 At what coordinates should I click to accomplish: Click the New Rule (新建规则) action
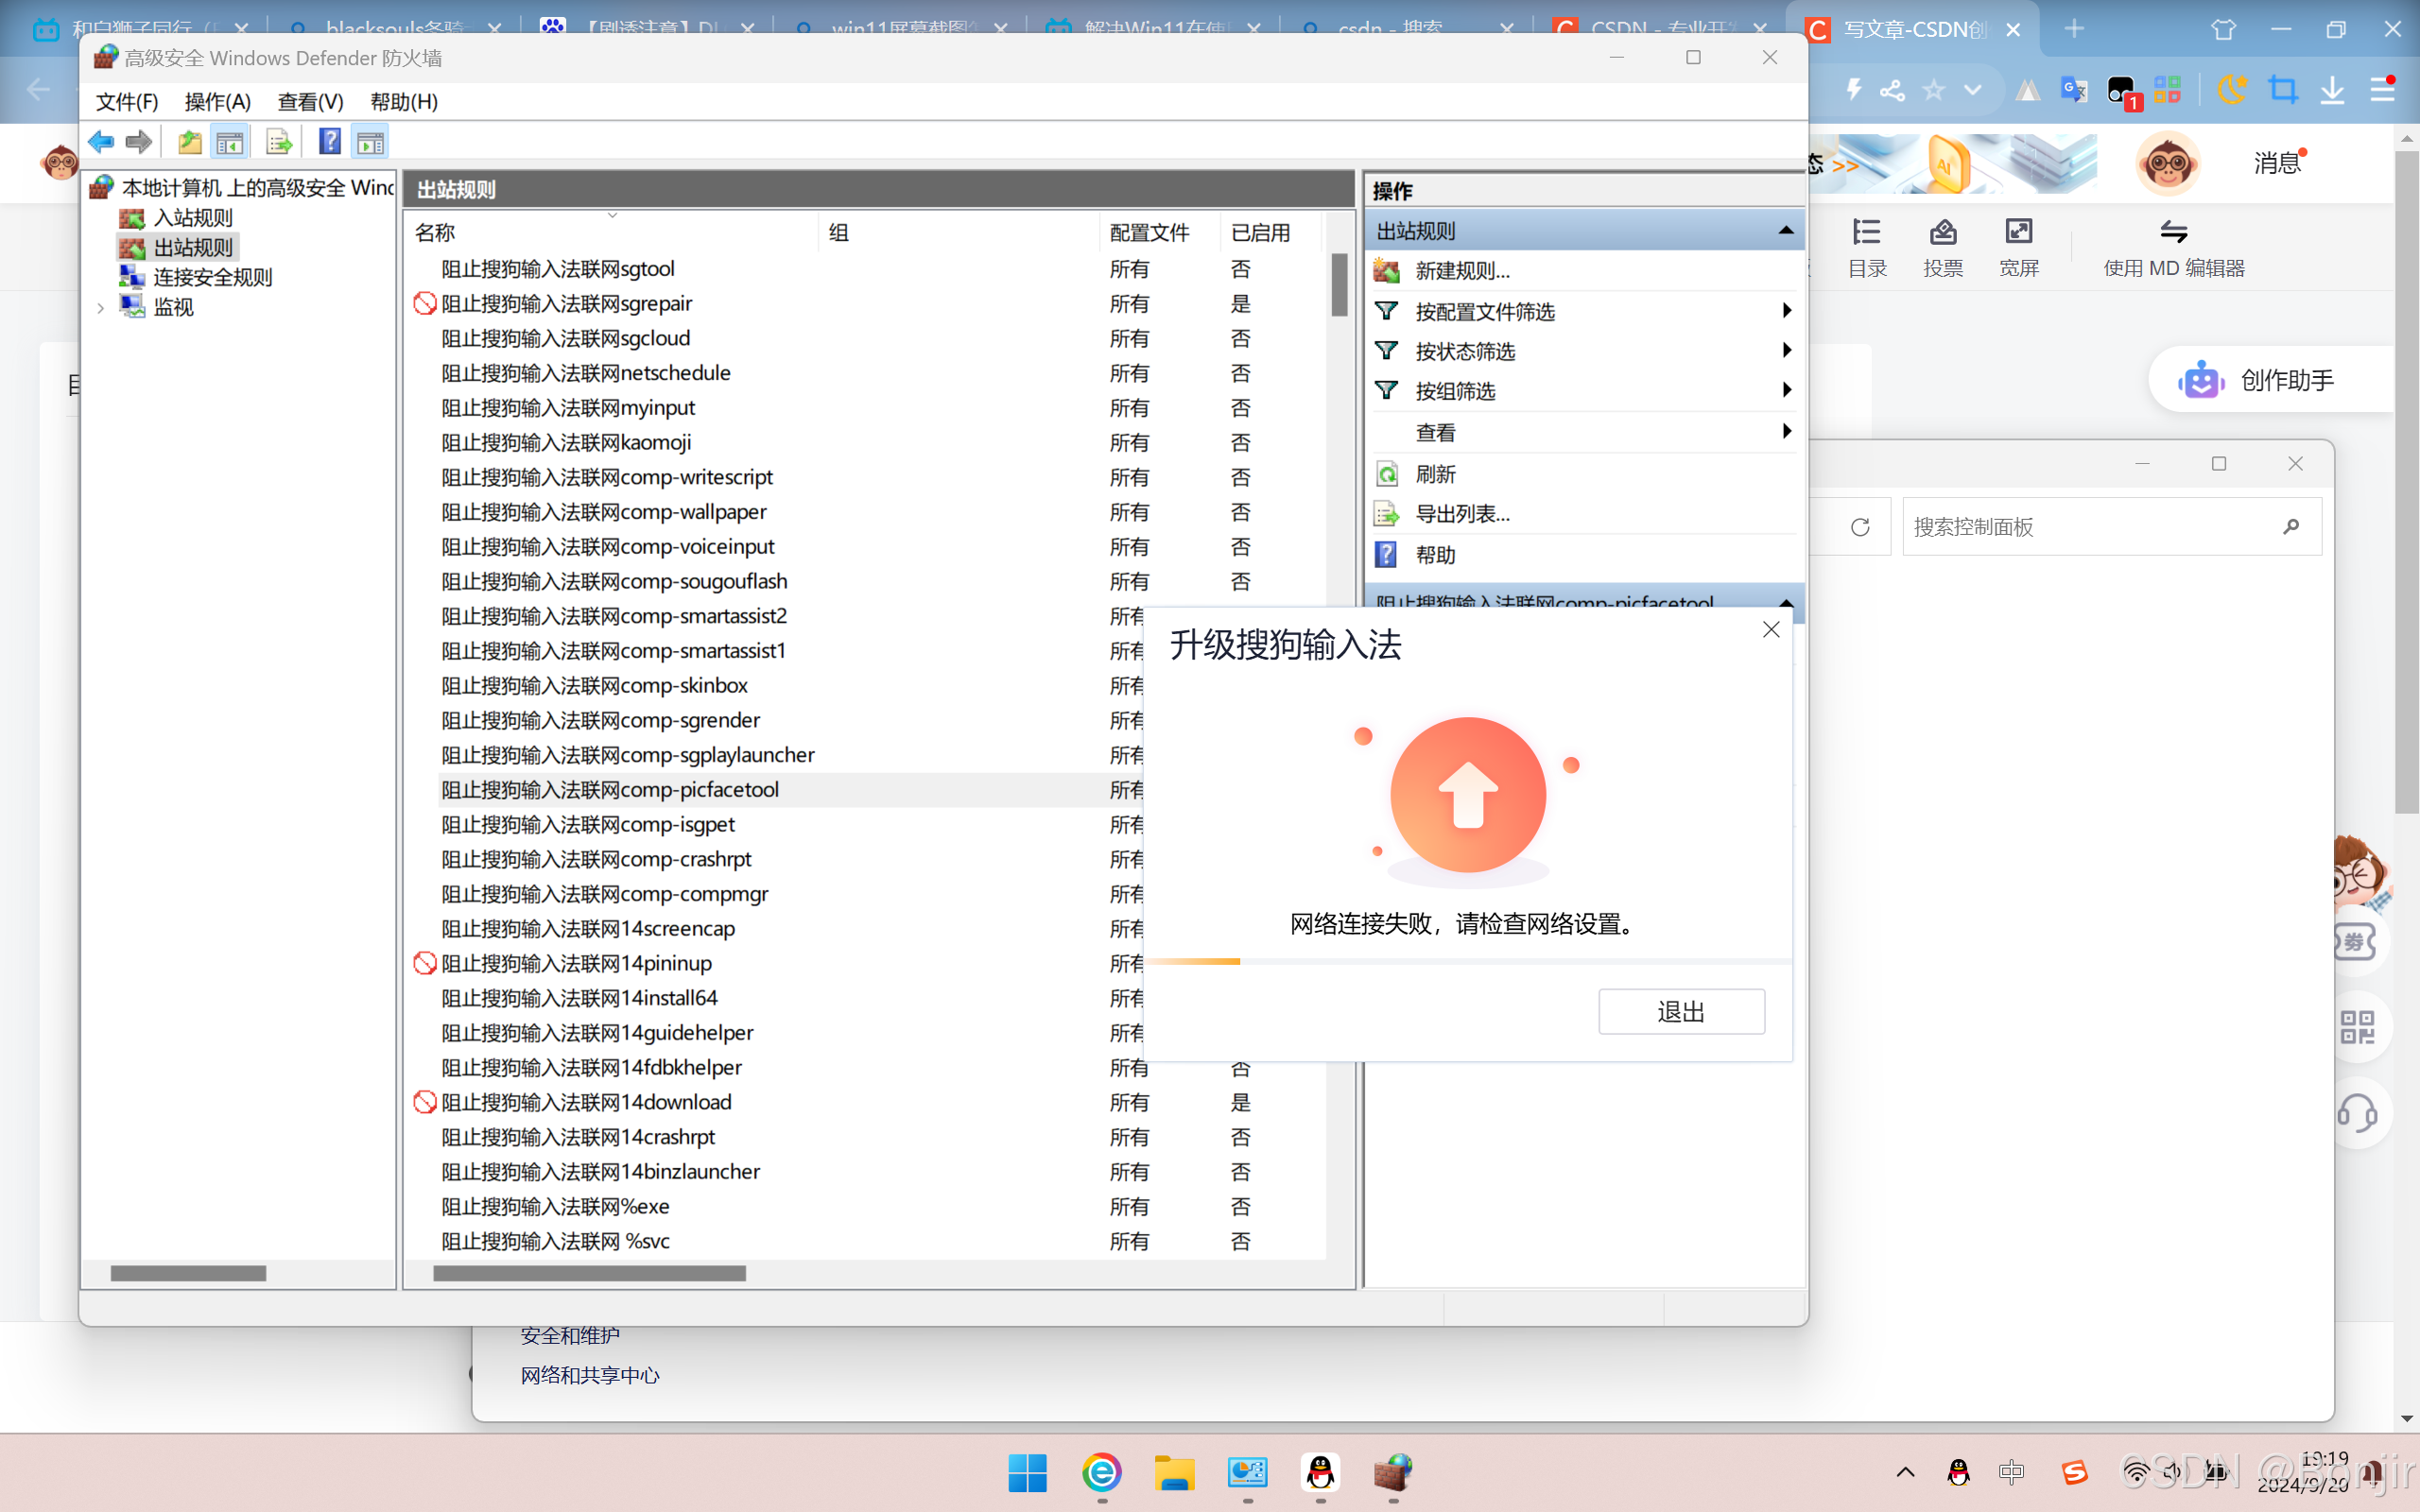click(x=1462, y=271)
